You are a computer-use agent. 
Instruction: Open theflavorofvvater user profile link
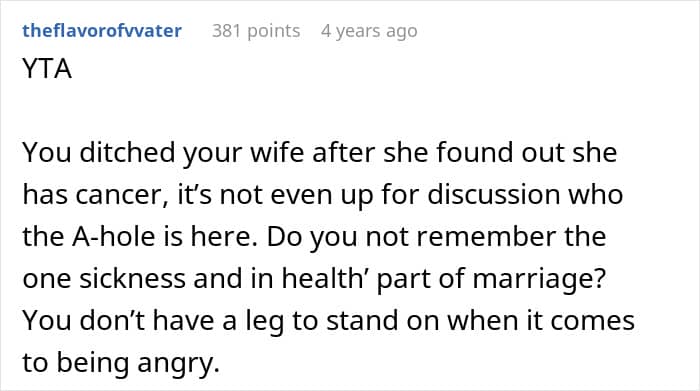[102, 31]
